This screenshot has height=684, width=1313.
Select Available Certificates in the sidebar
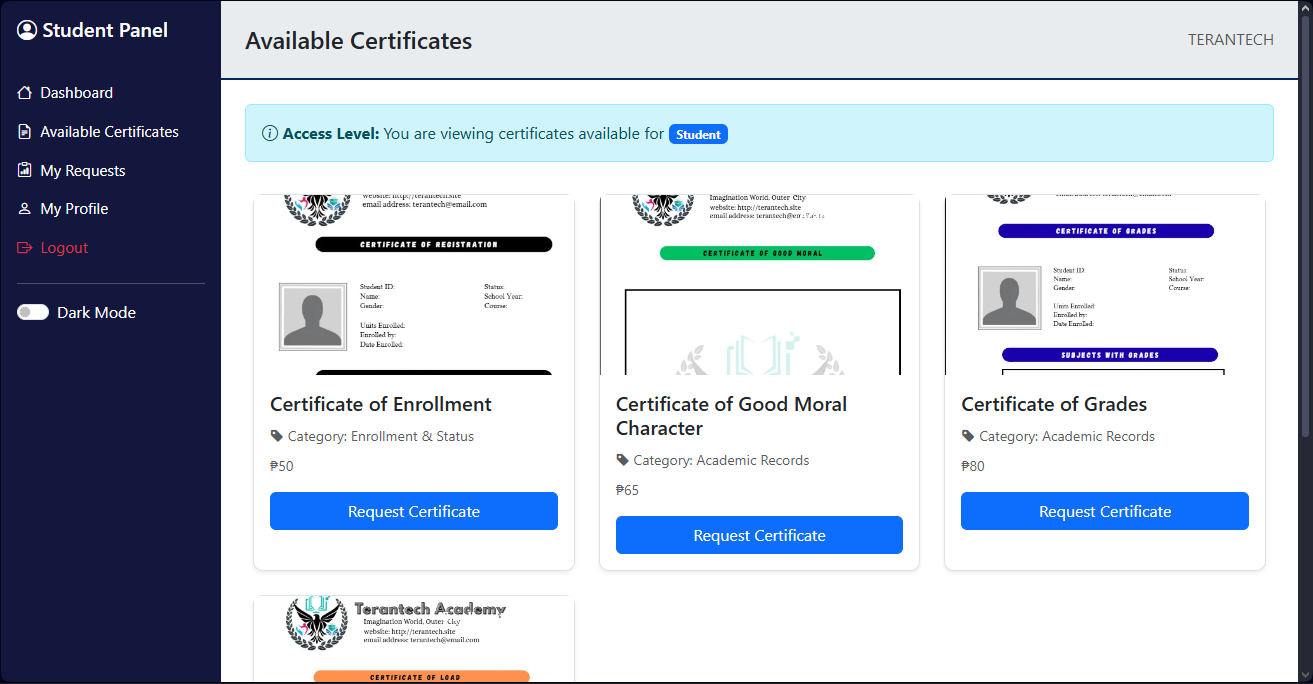pyautogui.click(x=109, y=131)
